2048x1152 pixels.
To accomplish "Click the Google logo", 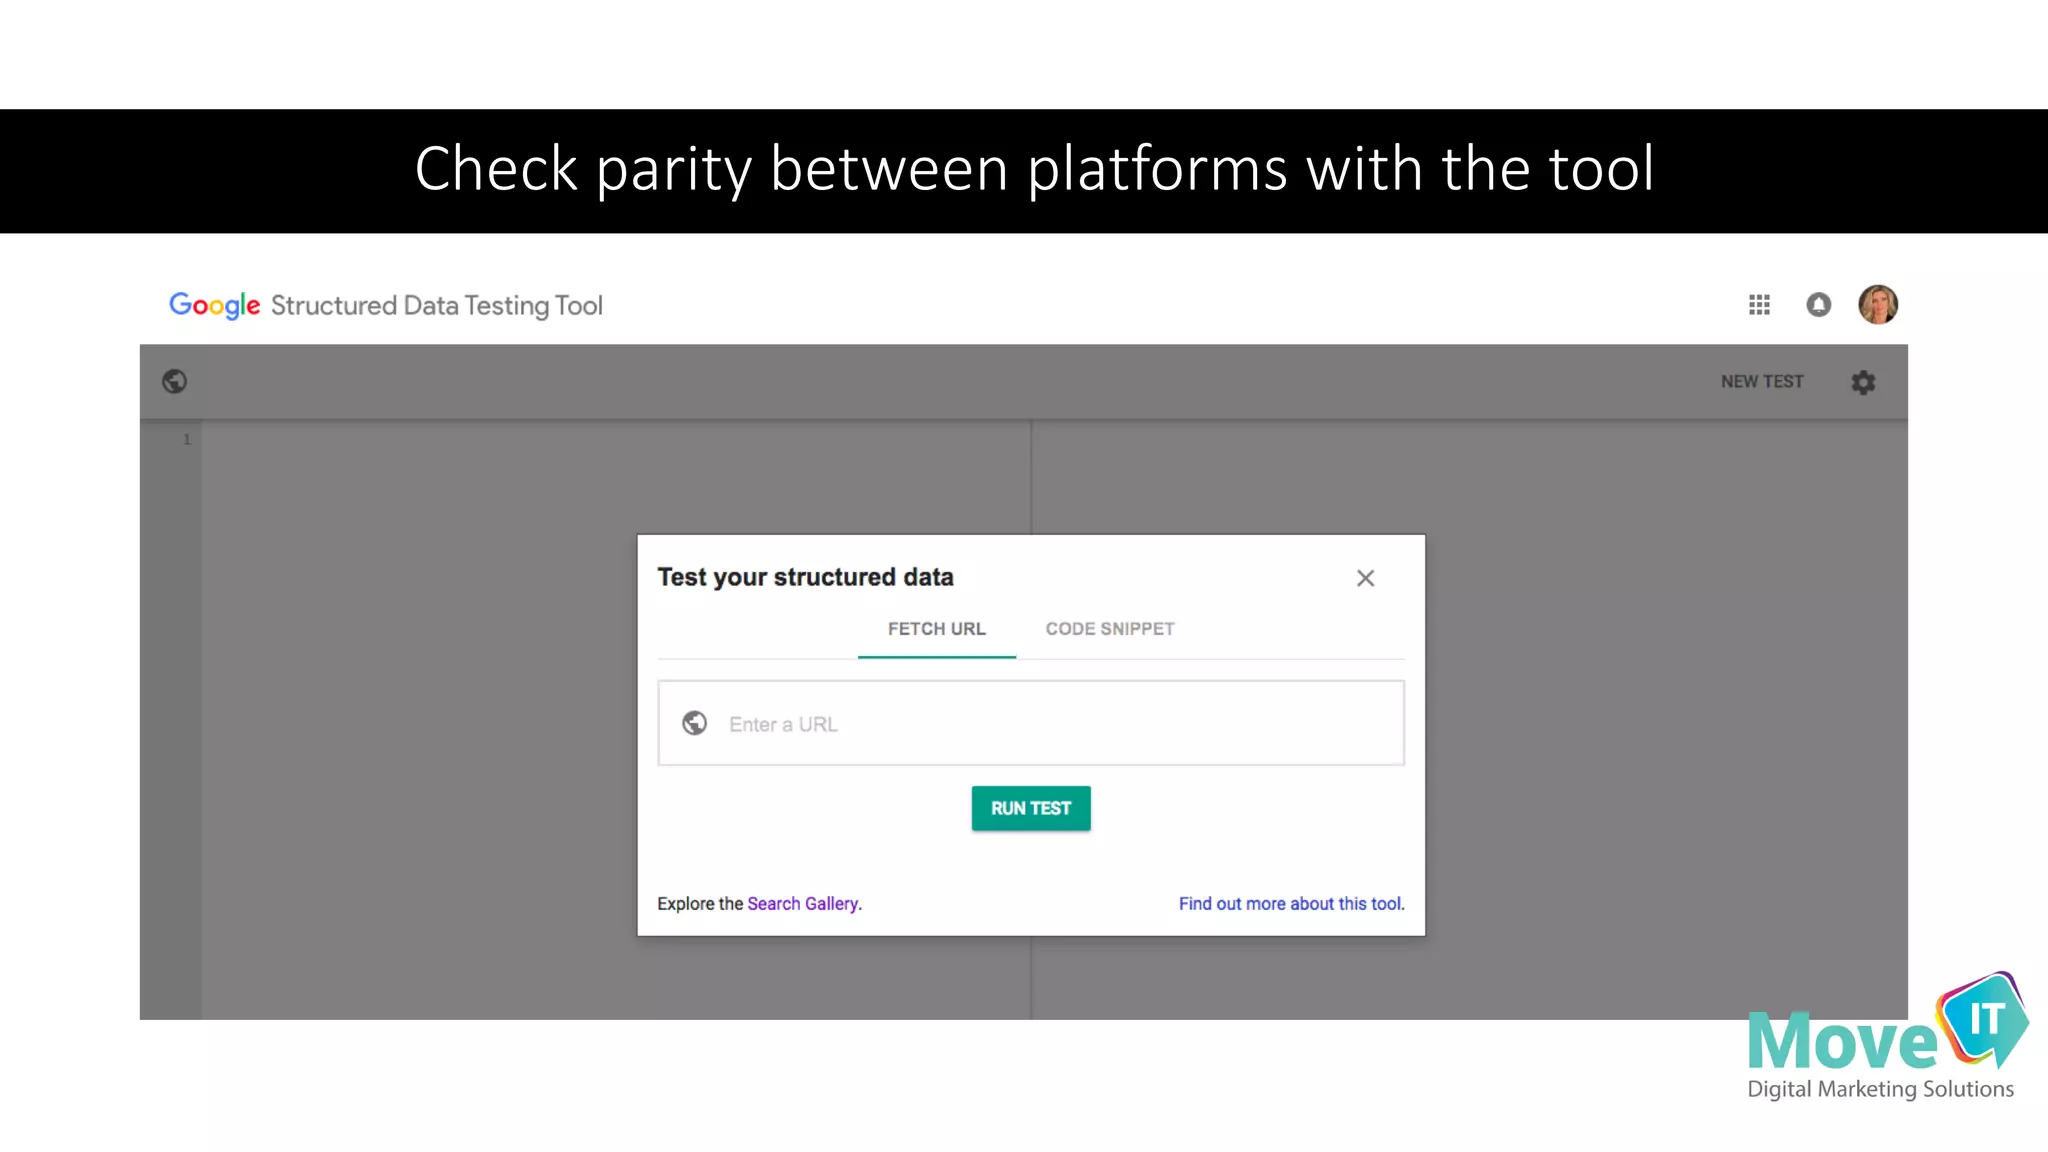I will pos(215,305).
